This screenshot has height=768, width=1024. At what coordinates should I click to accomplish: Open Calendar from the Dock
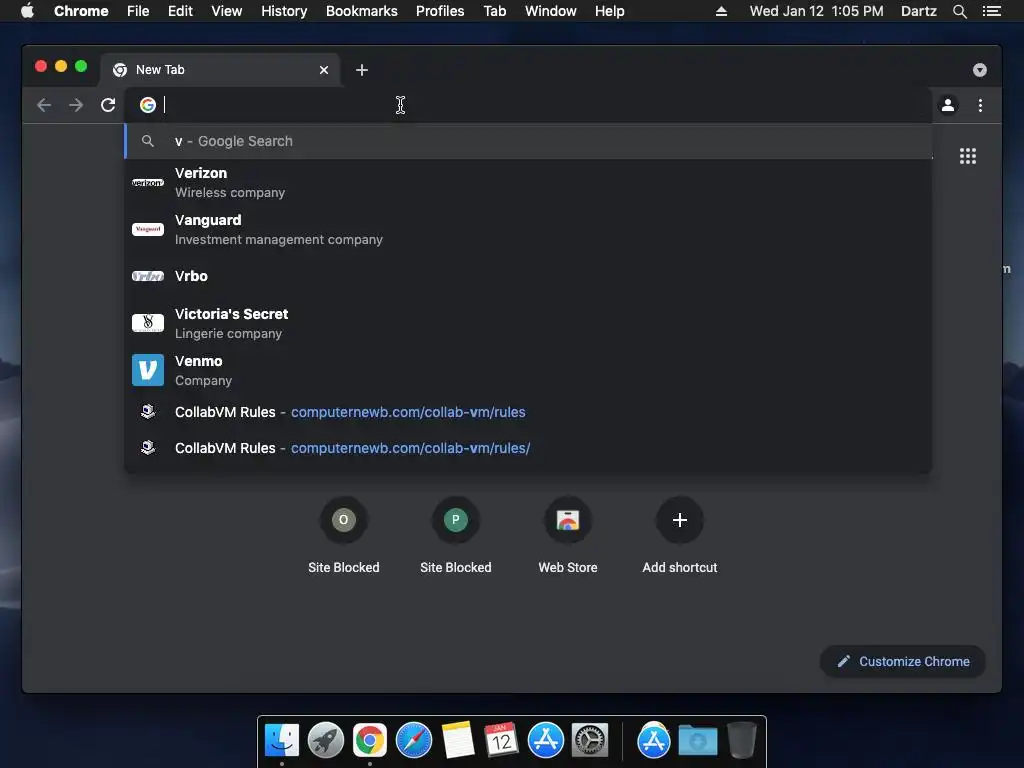[x=502, y=741]
